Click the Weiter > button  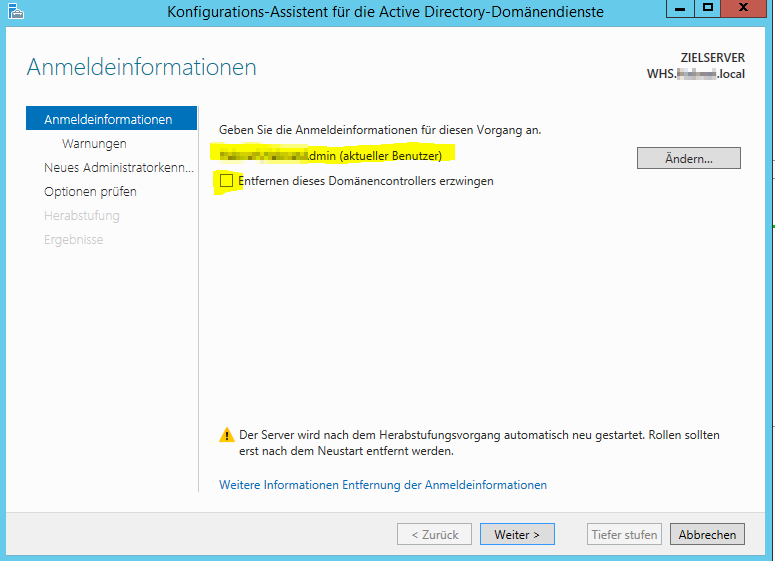(x=517, y=535)
